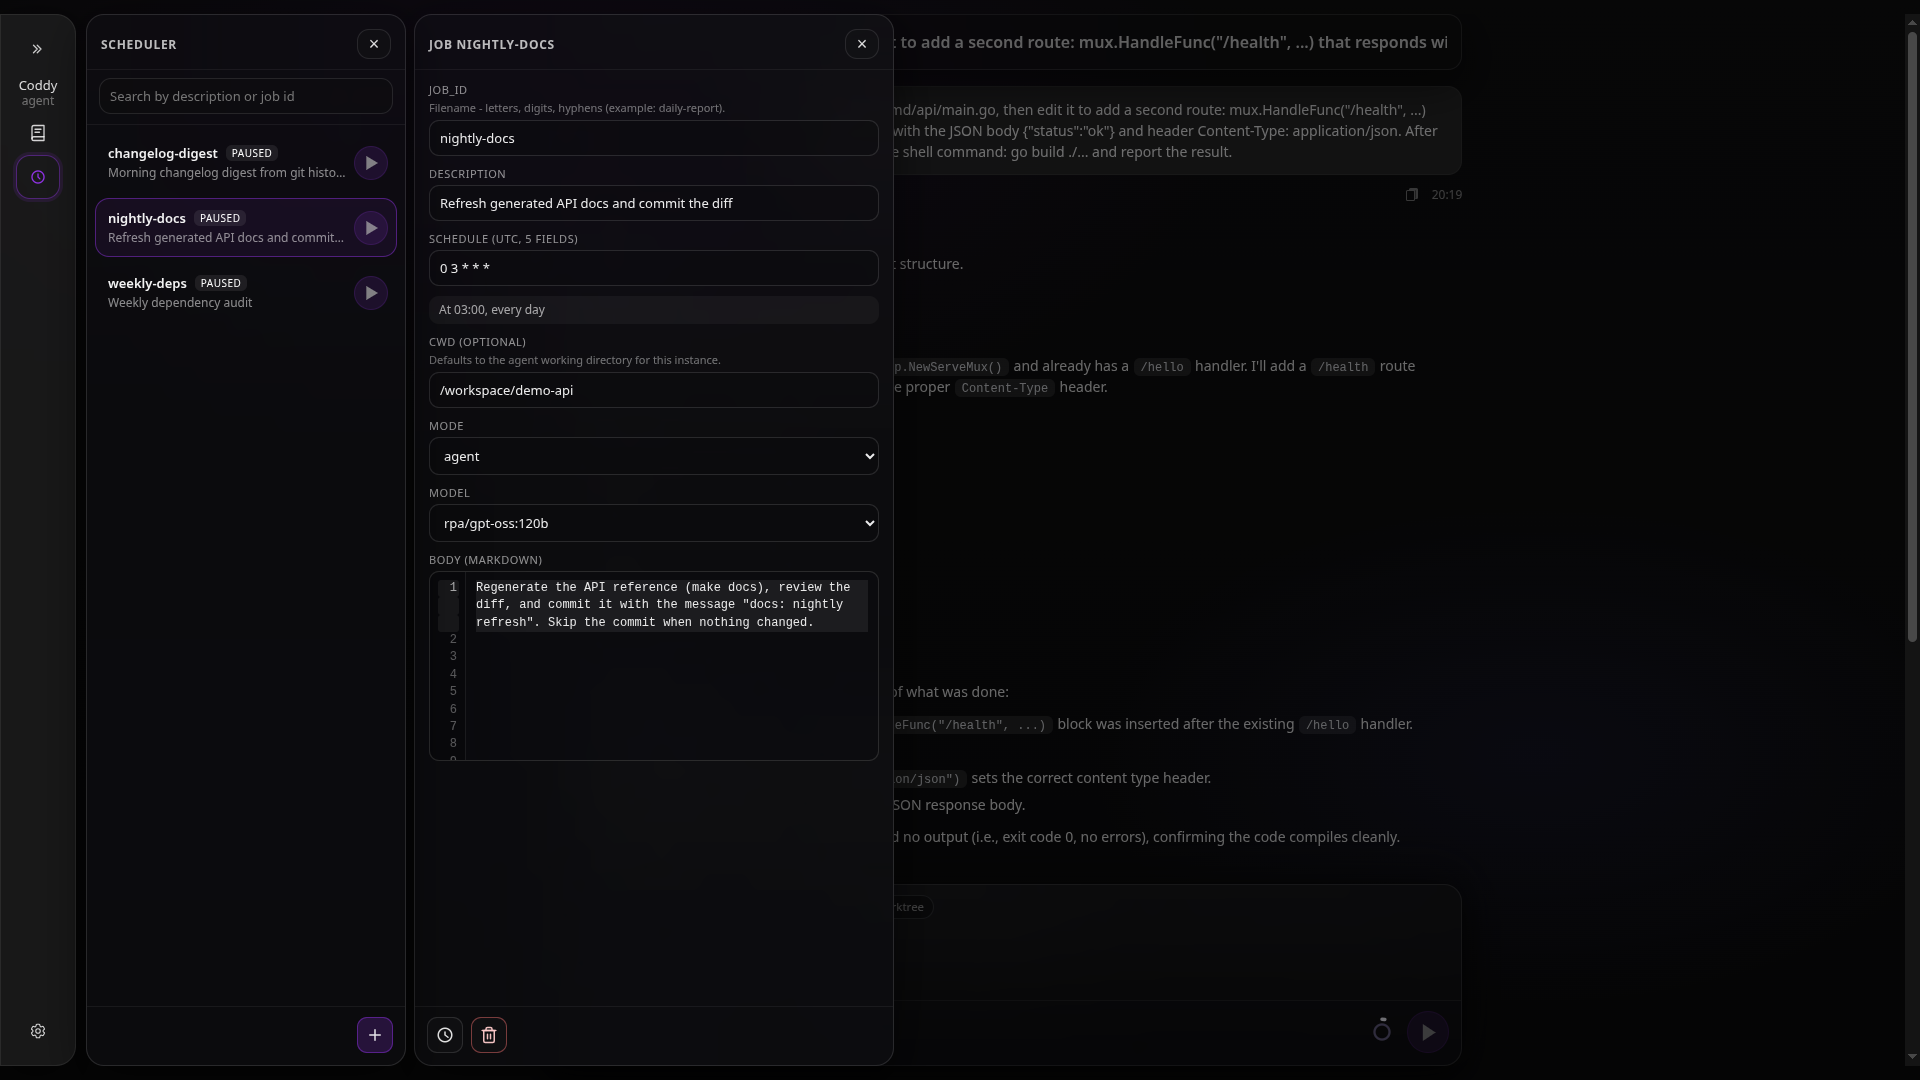The height and width of the screenshot is (1080, 1920).
Task: Run the changelog-digest job now
Action: click(x=371, y=163)
